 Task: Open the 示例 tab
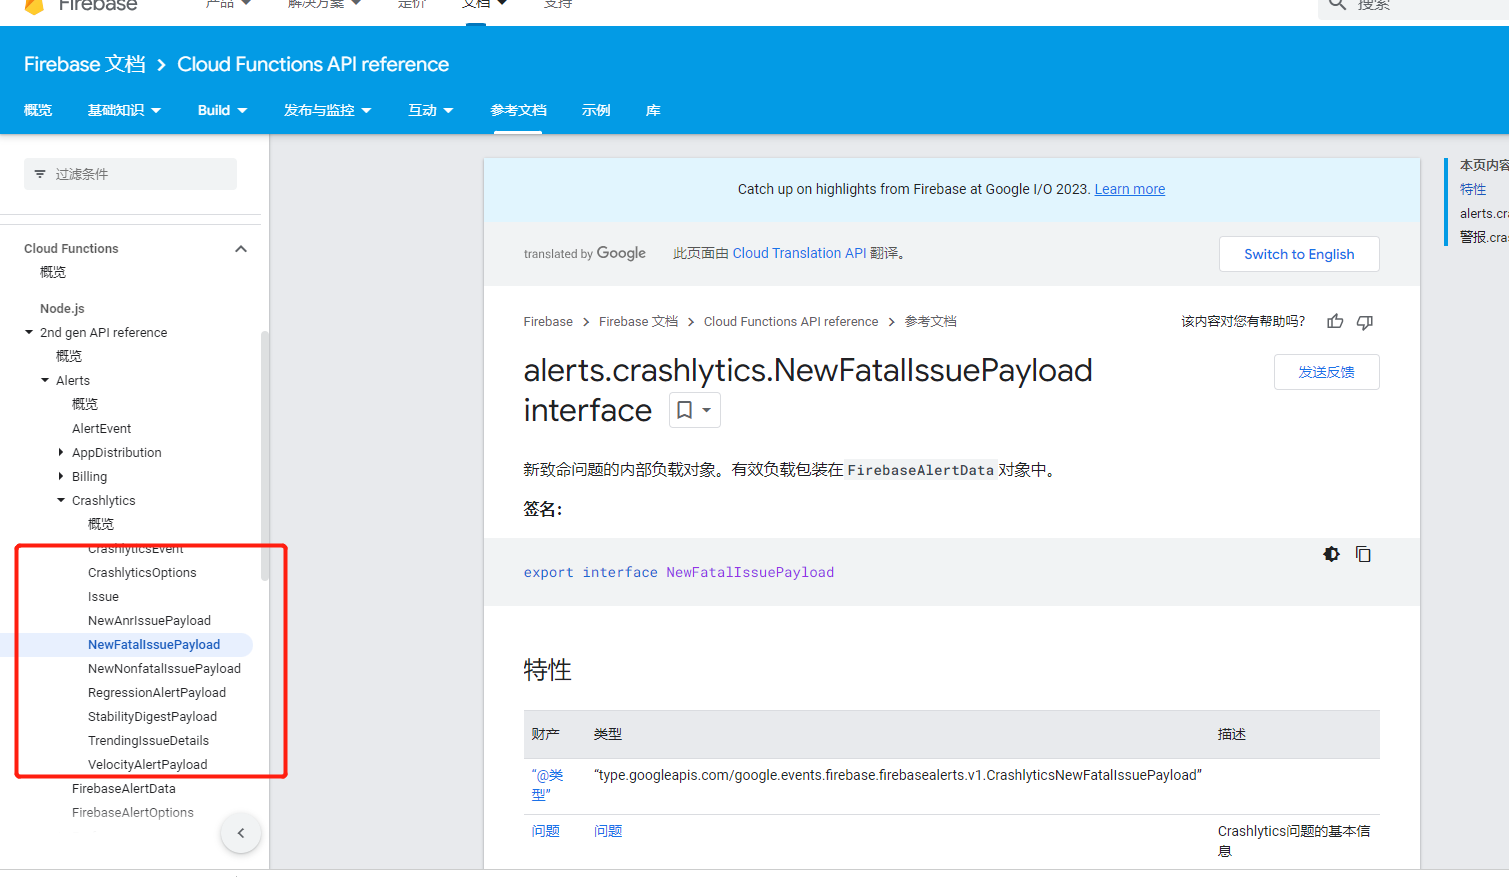pos(596,110)
